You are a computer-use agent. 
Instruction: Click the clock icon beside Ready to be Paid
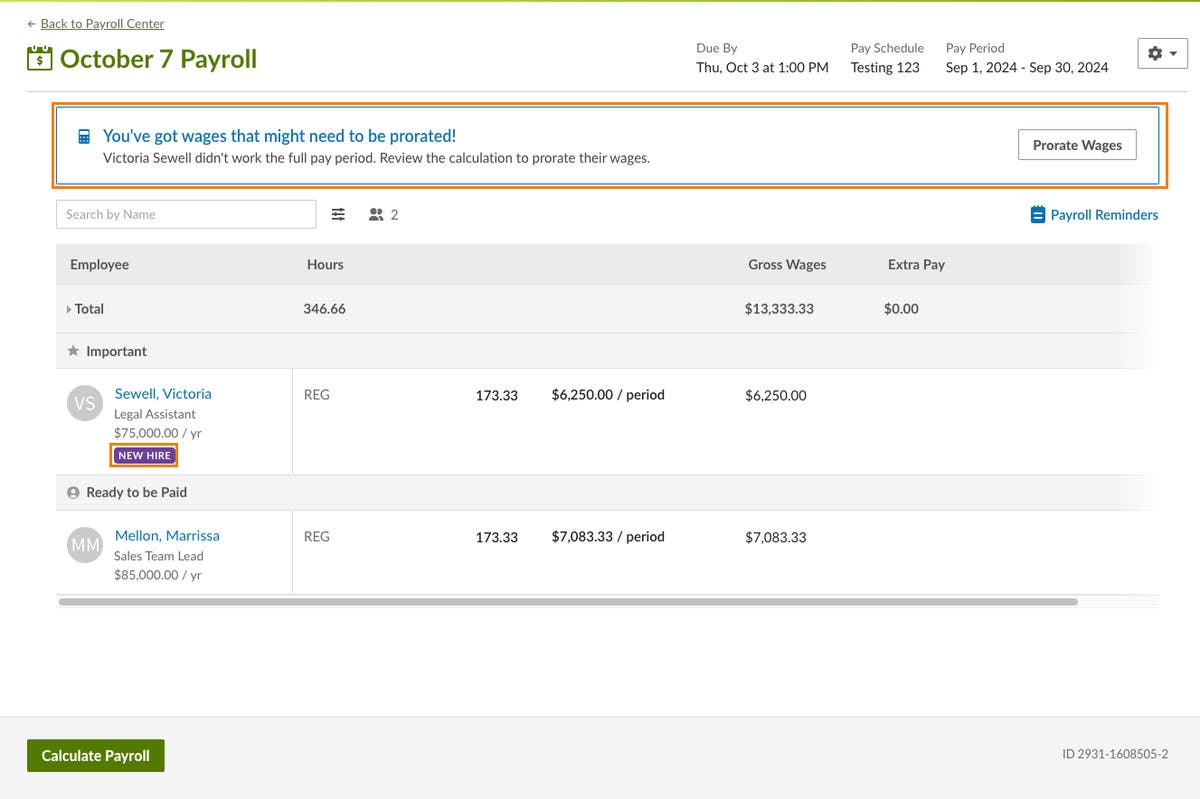(x=72, y=492)
